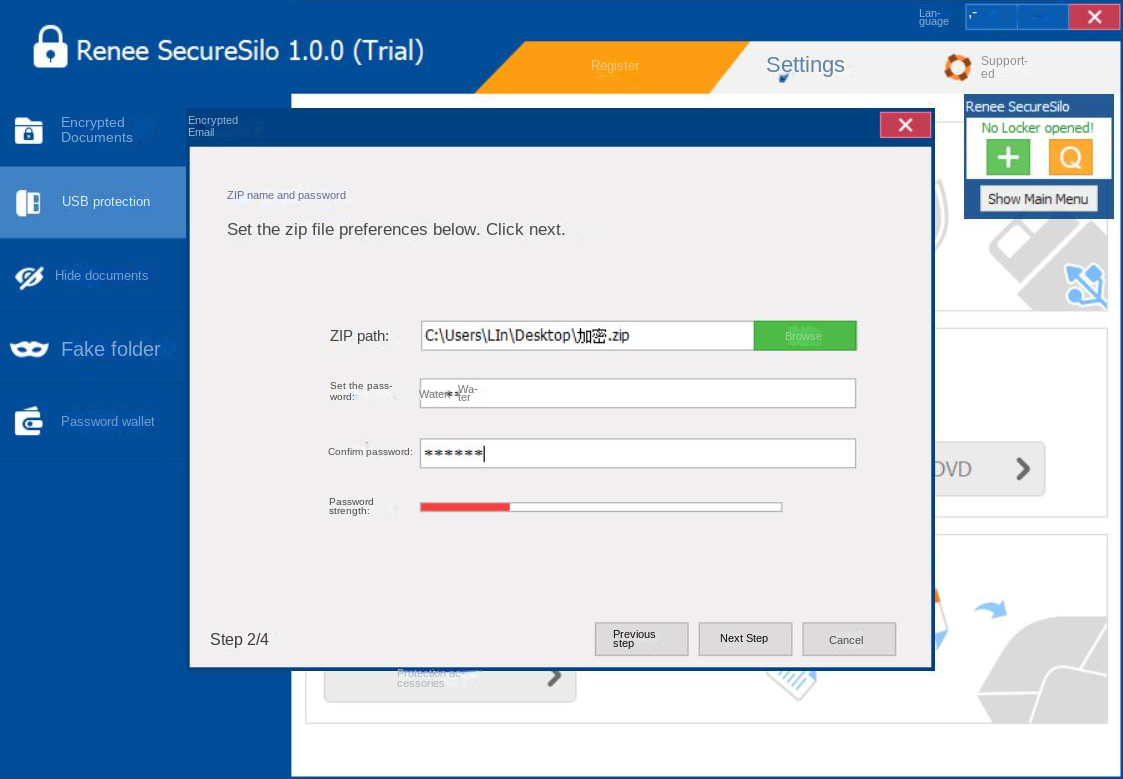Open the Register tab
The height and width of the screenshot is (779, 1123).
(x=614, y=66)
